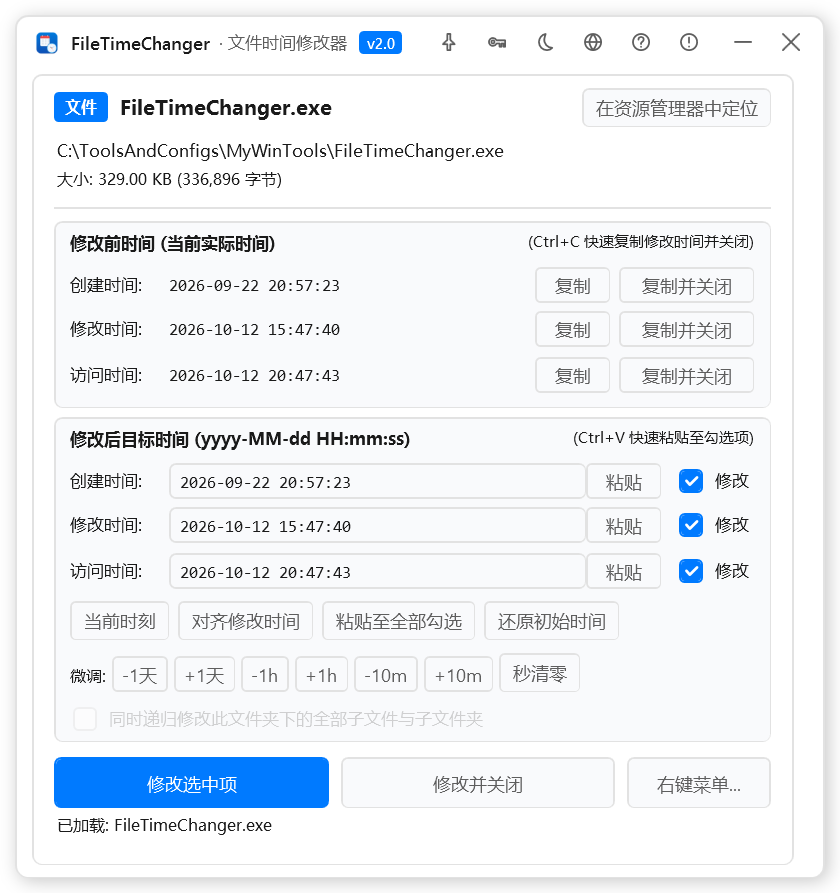Uncheck 修改 checkbox for 修改时间

691,525
